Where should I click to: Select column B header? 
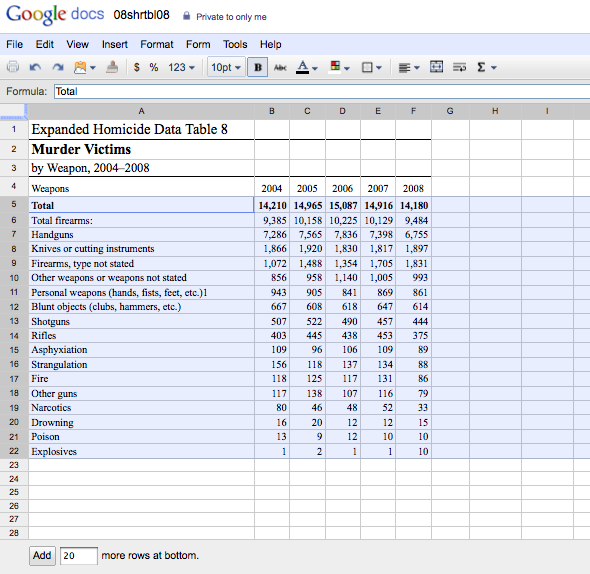(x=272, y=111)
